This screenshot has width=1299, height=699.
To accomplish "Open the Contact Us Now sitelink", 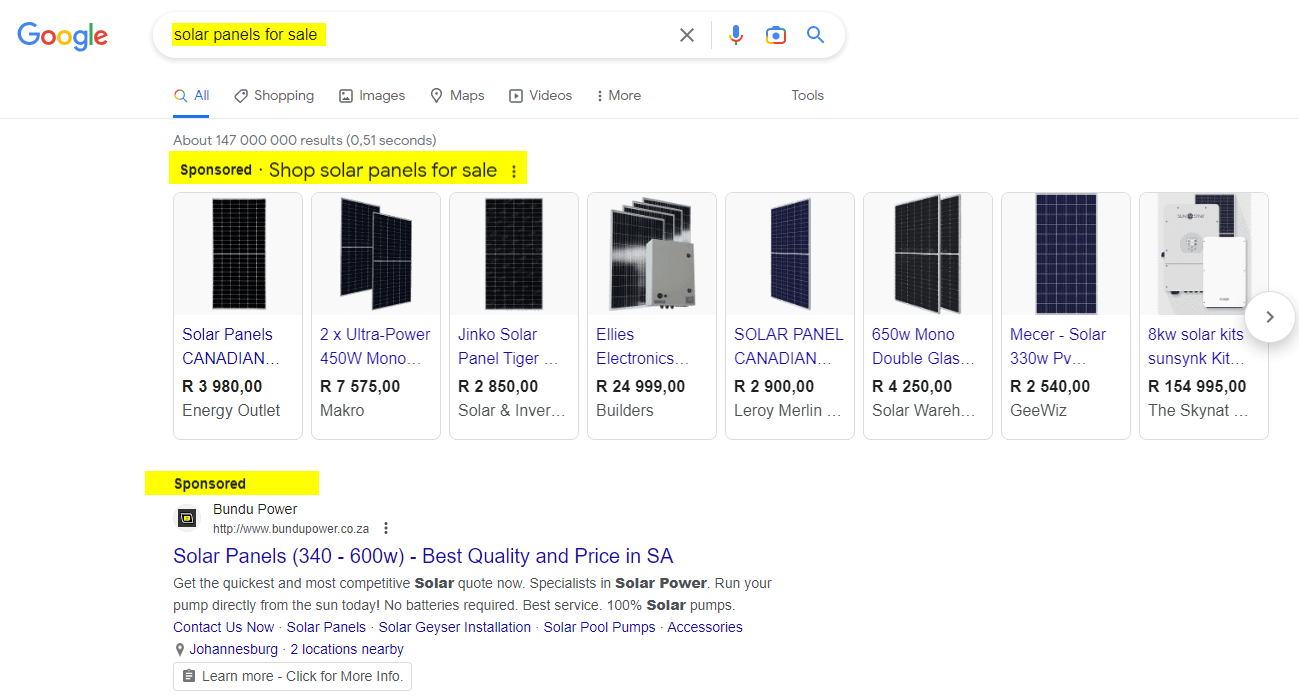I will click(x=223, y=627).
